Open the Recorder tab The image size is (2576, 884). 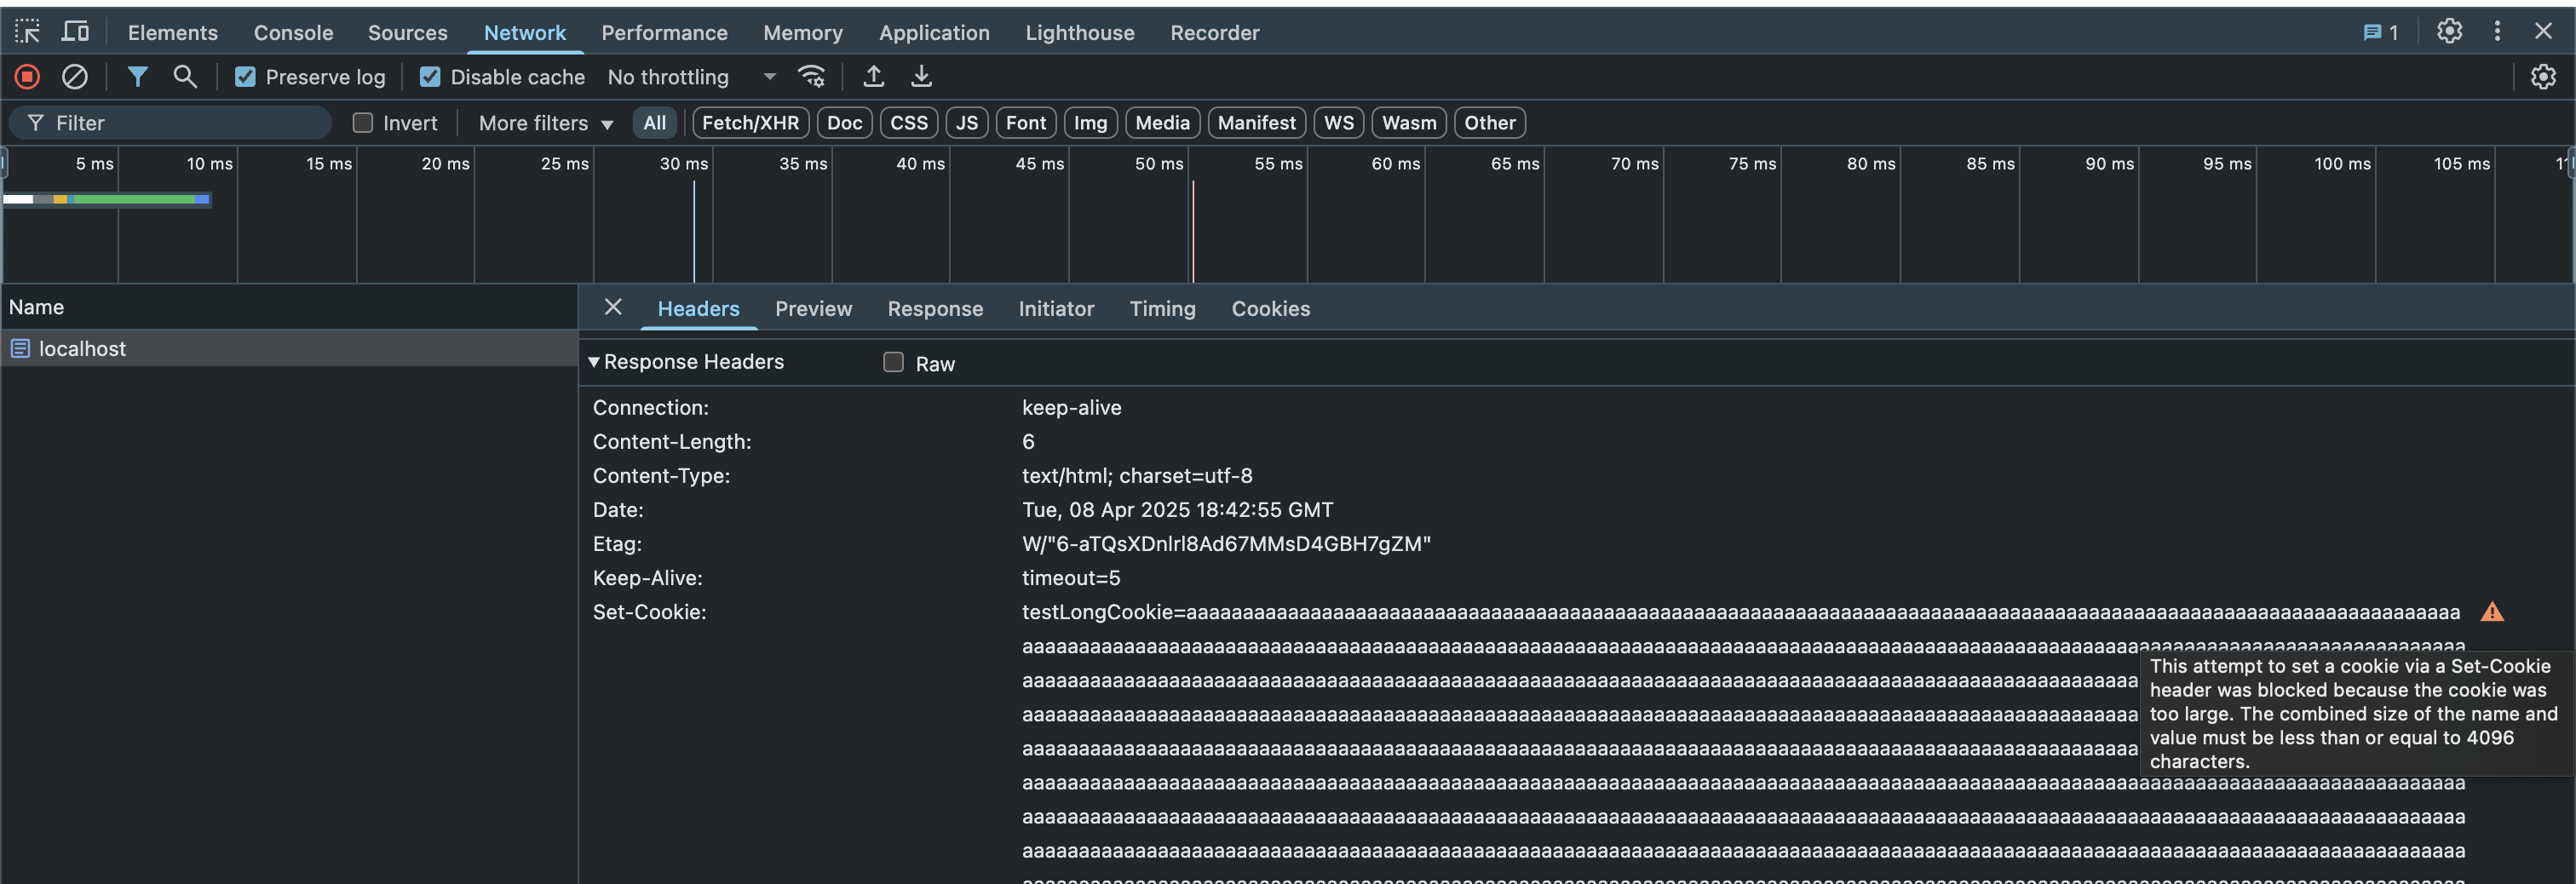point(1215,33)
